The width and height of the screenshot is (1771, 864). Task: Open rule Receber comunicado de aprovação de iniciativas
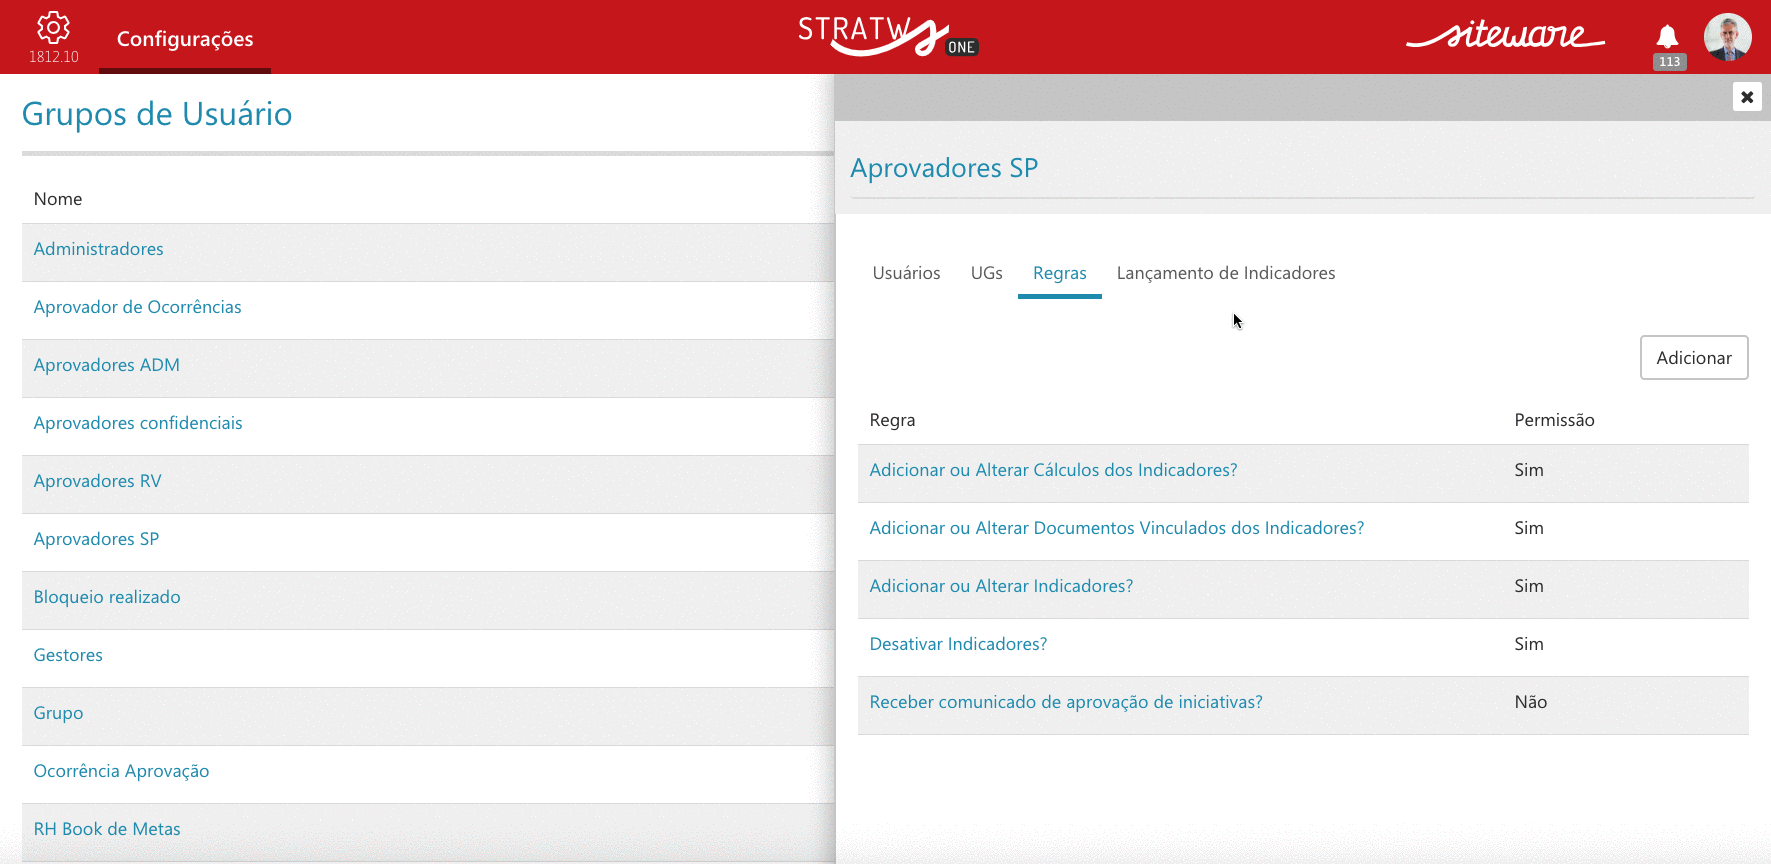tap(1066, 702)
